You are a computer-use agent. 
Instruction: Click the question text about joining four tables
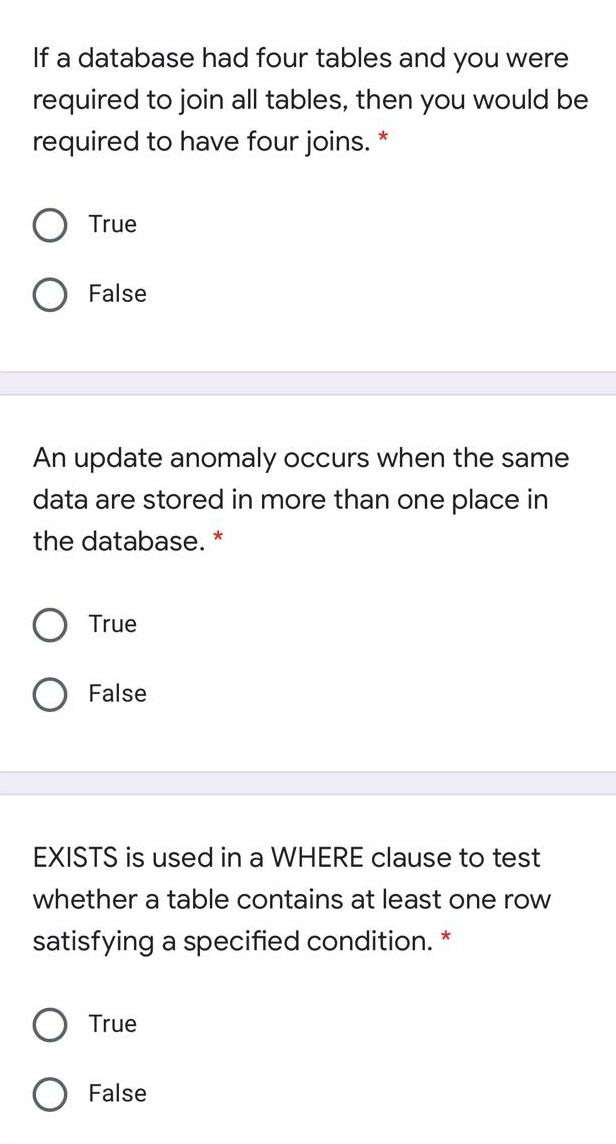click(x=300, y=99)
